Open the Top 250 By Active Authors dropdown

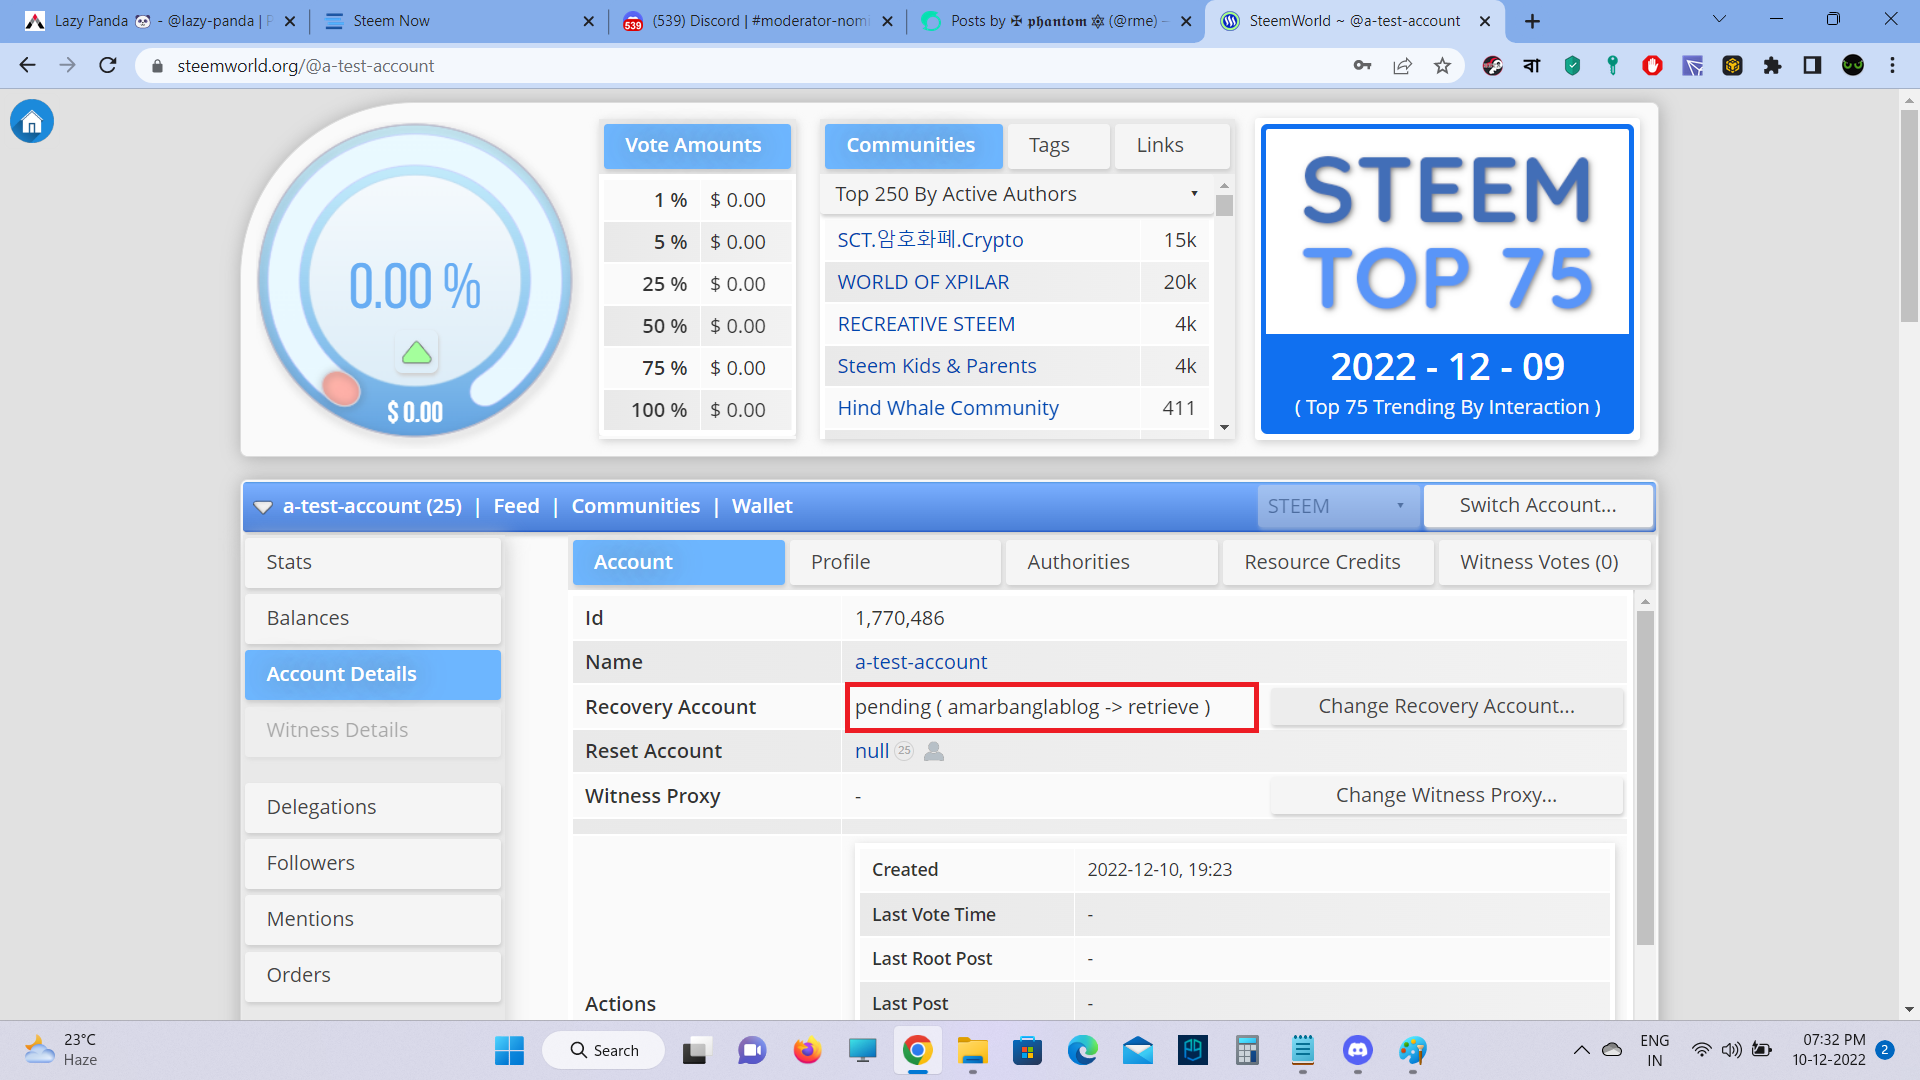1016,194
